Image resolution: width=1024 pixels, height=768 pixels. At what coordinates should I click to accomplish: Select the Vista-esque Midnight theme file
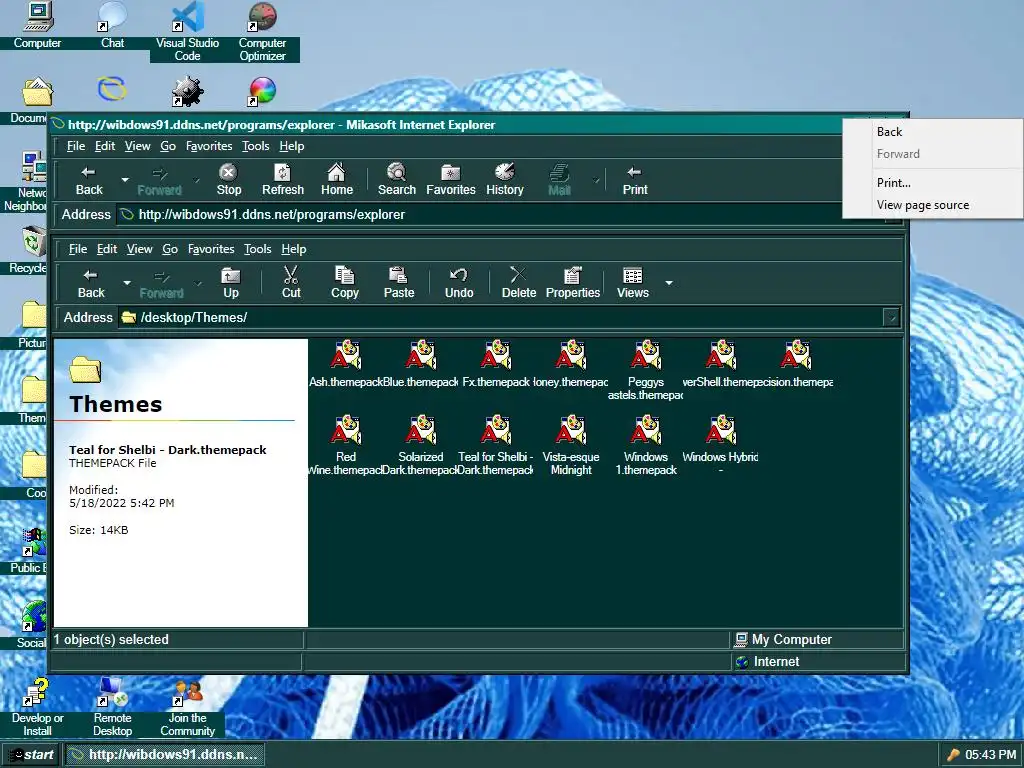pos(571,445)
